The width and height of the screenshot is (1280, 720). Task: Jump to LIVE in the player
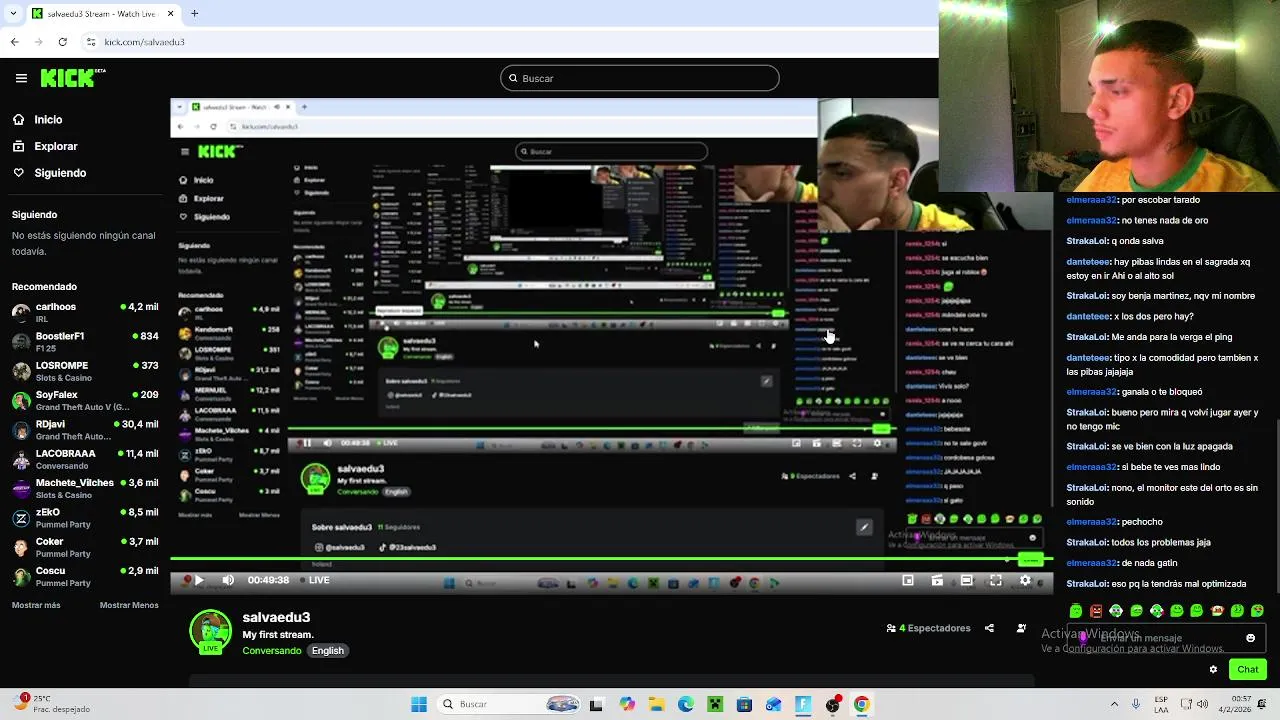pyautogui.click(x=316, y=580)
